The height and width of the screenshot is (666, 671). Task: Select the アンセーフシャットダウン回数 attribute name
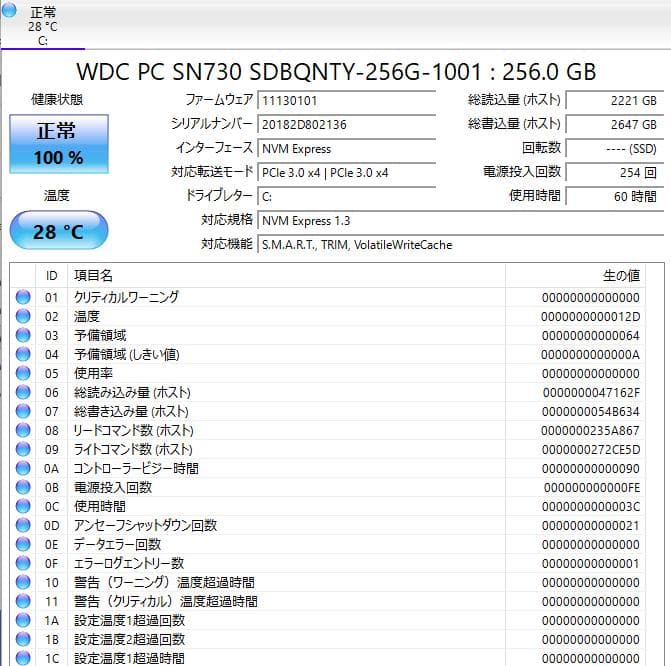(x=145, y=525)
